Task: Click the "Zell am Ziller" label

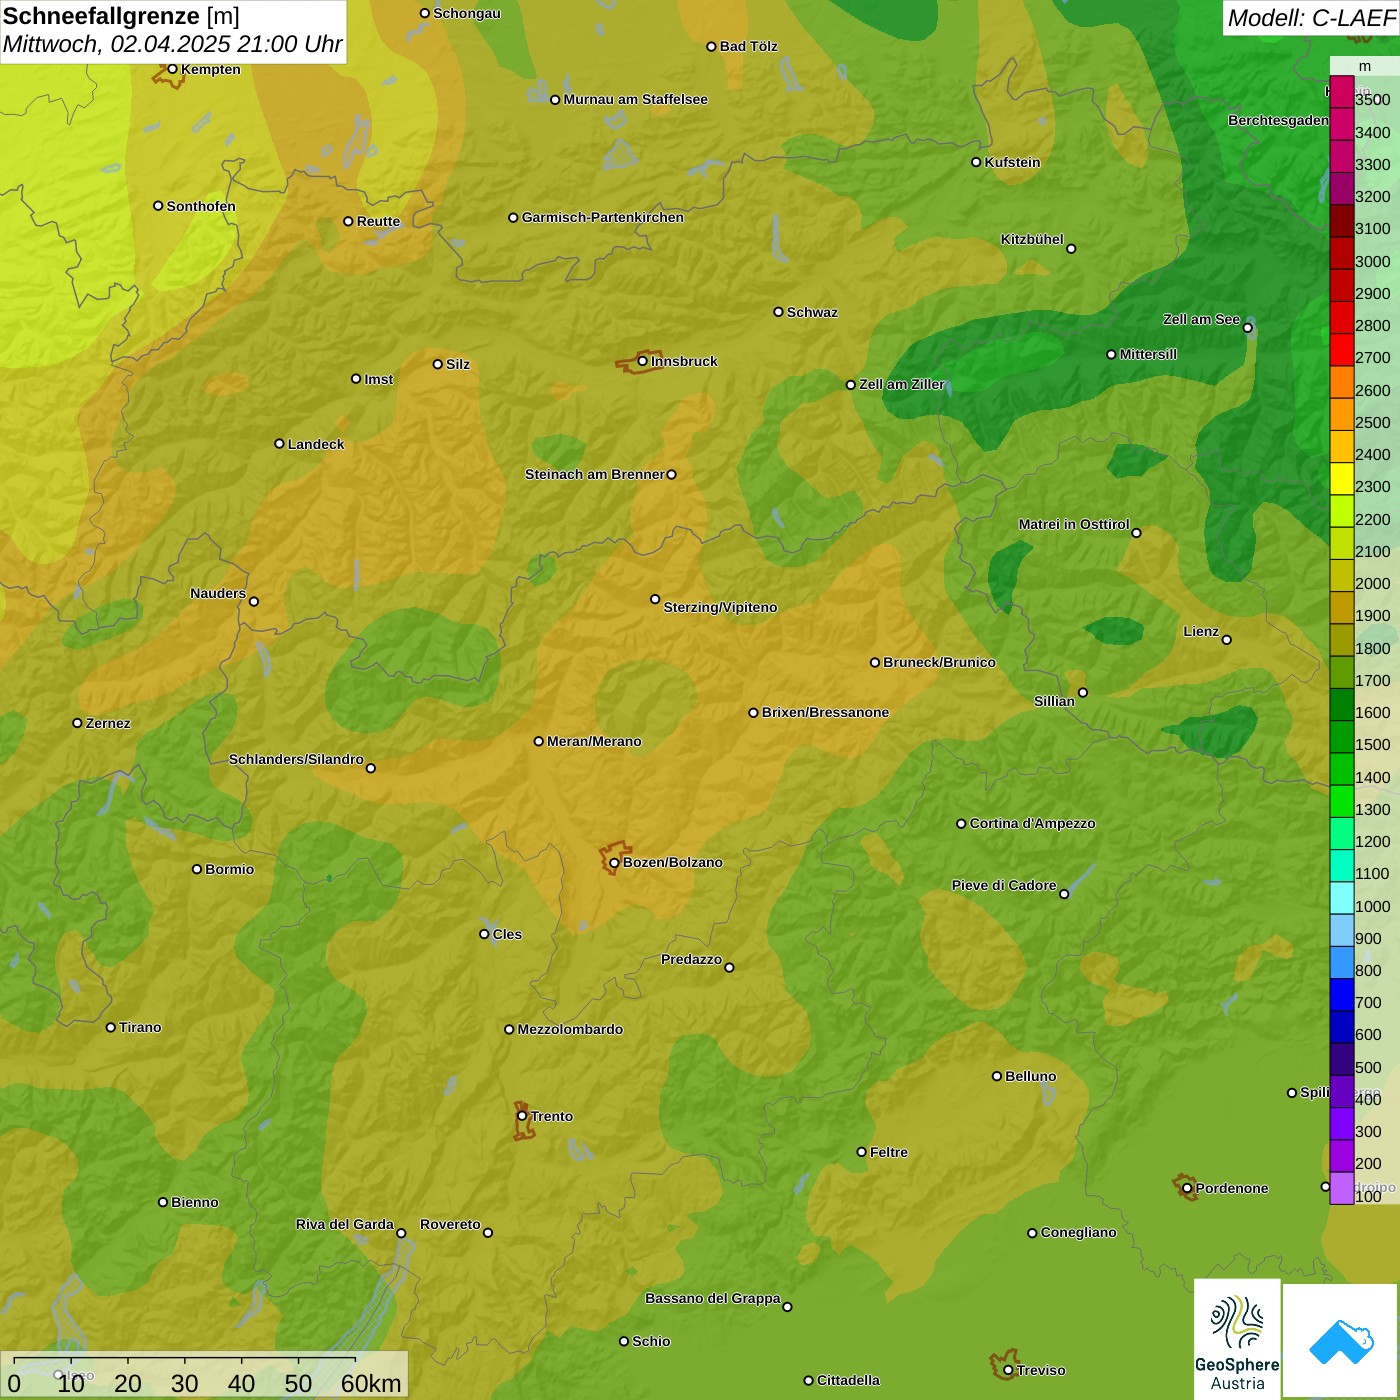Action: (902, 384)
